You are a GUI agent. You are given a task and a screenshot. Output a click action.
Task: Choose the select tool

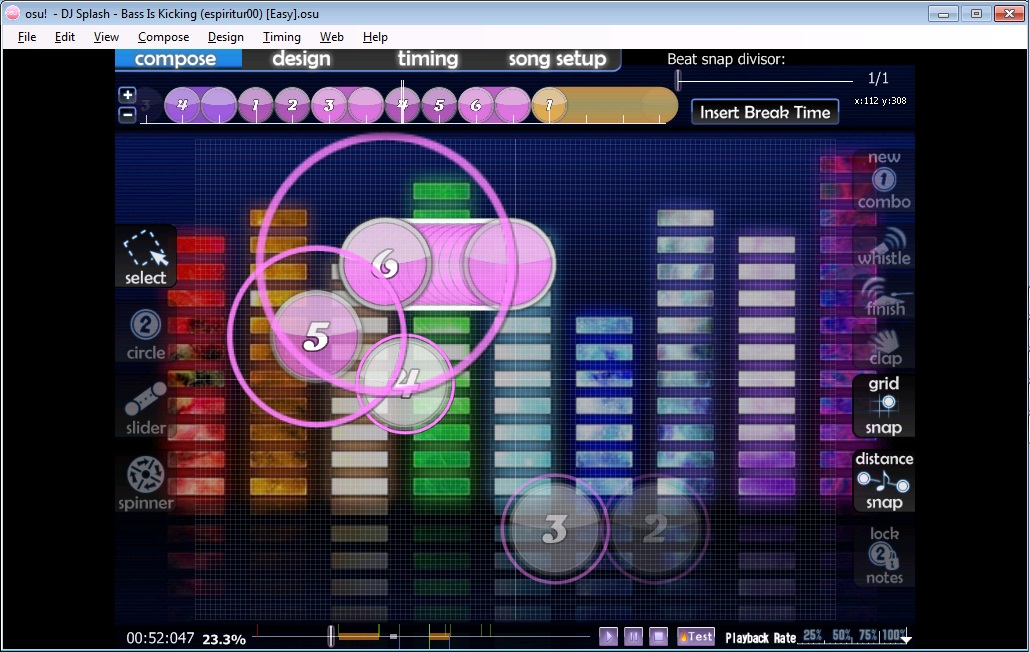coord(146,257)
